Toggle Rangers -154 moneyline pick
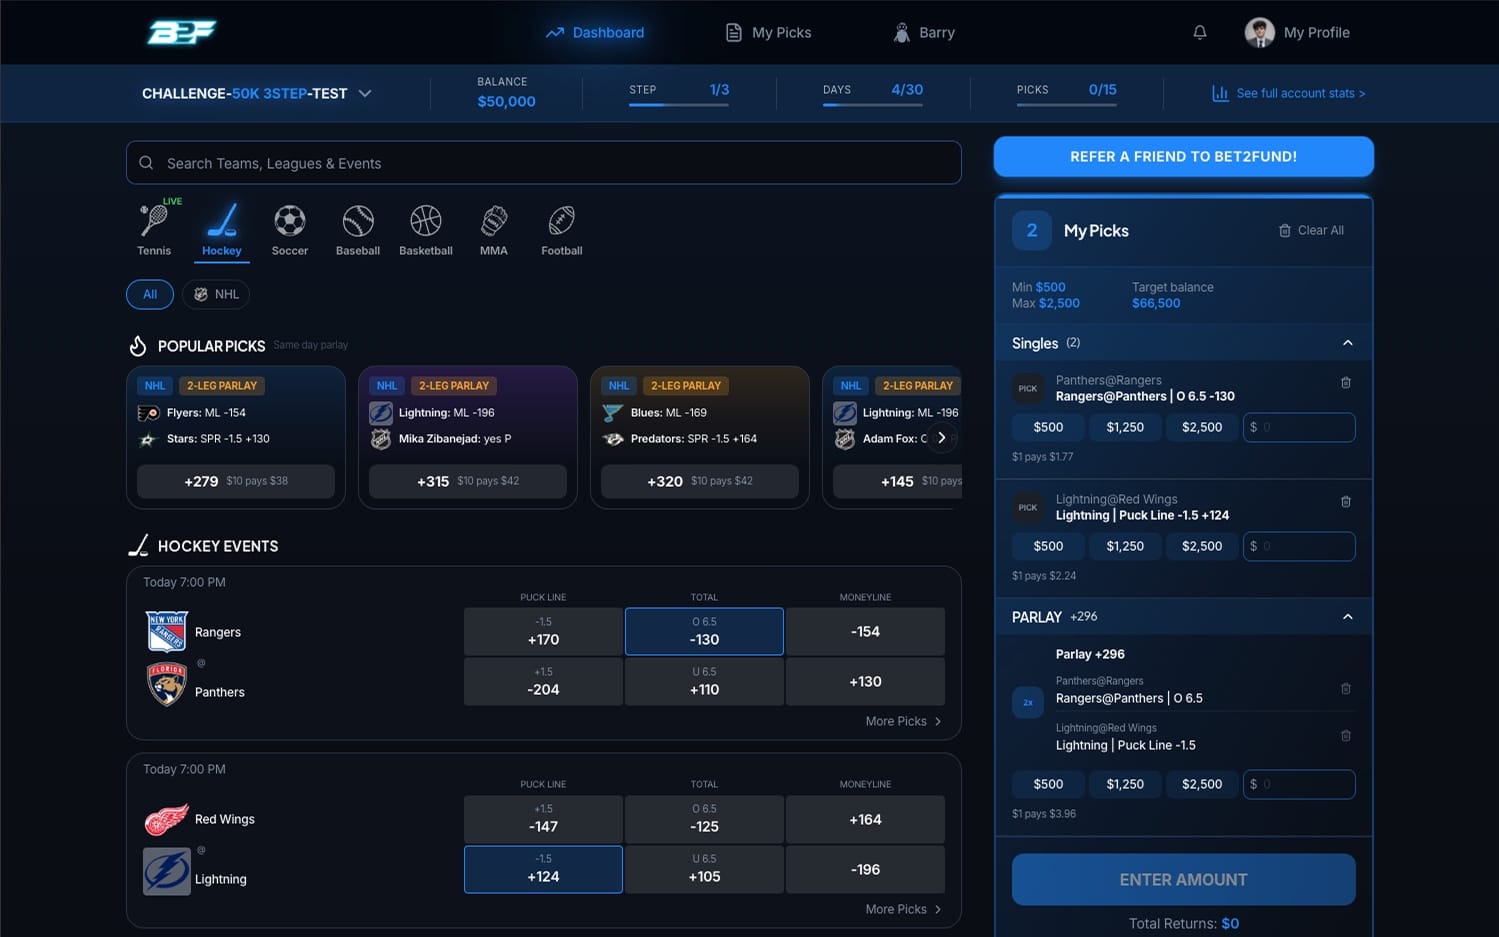The height and width of the screenshot is (937, 1499). tap(865, 632)
